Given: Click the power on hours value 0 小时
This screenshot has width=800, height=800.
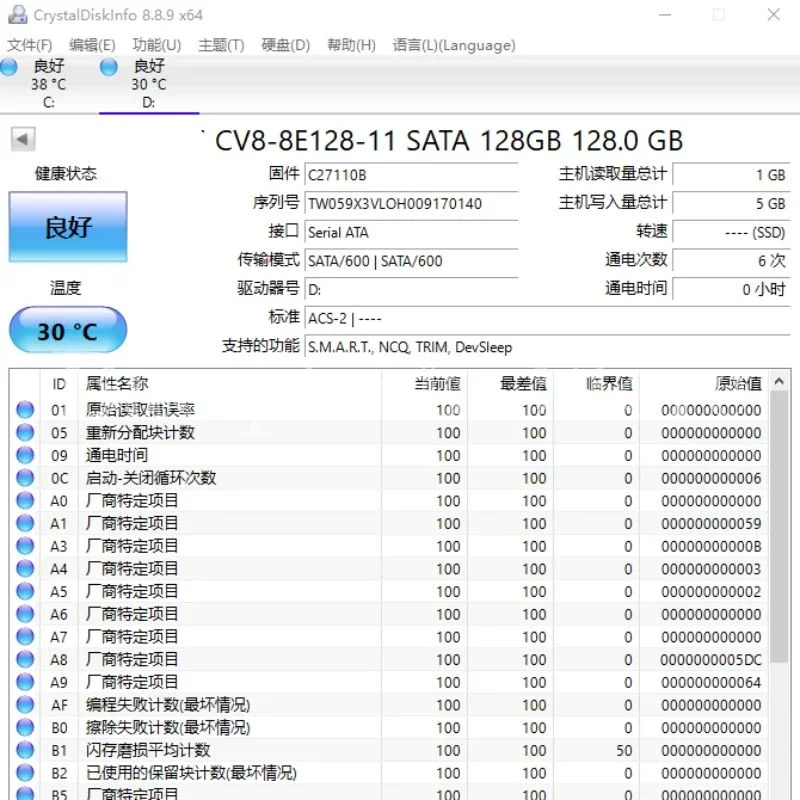Looking at the screenshot, I should 732,289.
